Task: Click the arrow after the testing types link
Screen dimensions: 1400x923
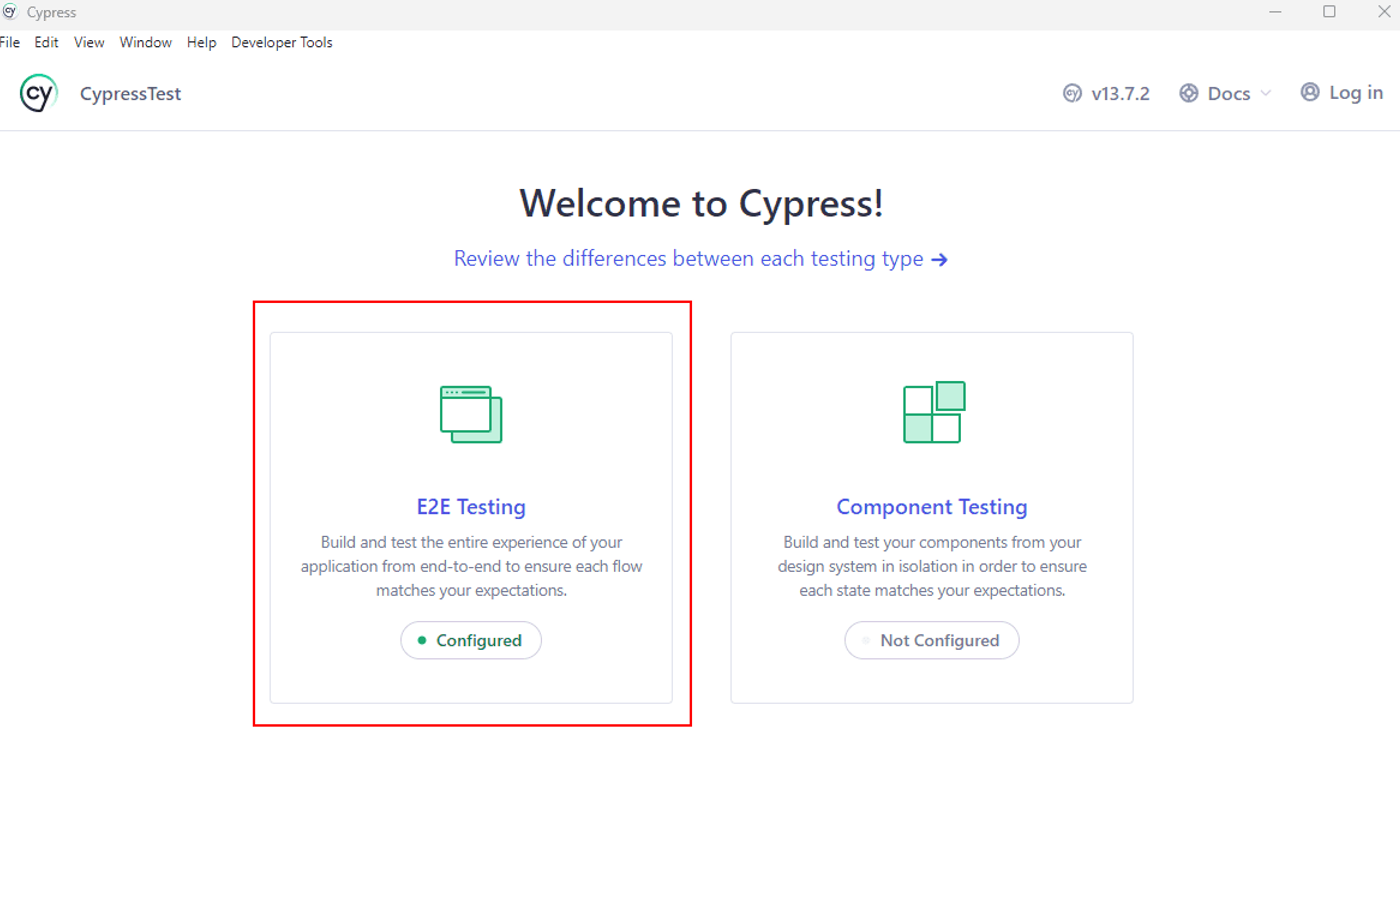Action: pos(939,260)
